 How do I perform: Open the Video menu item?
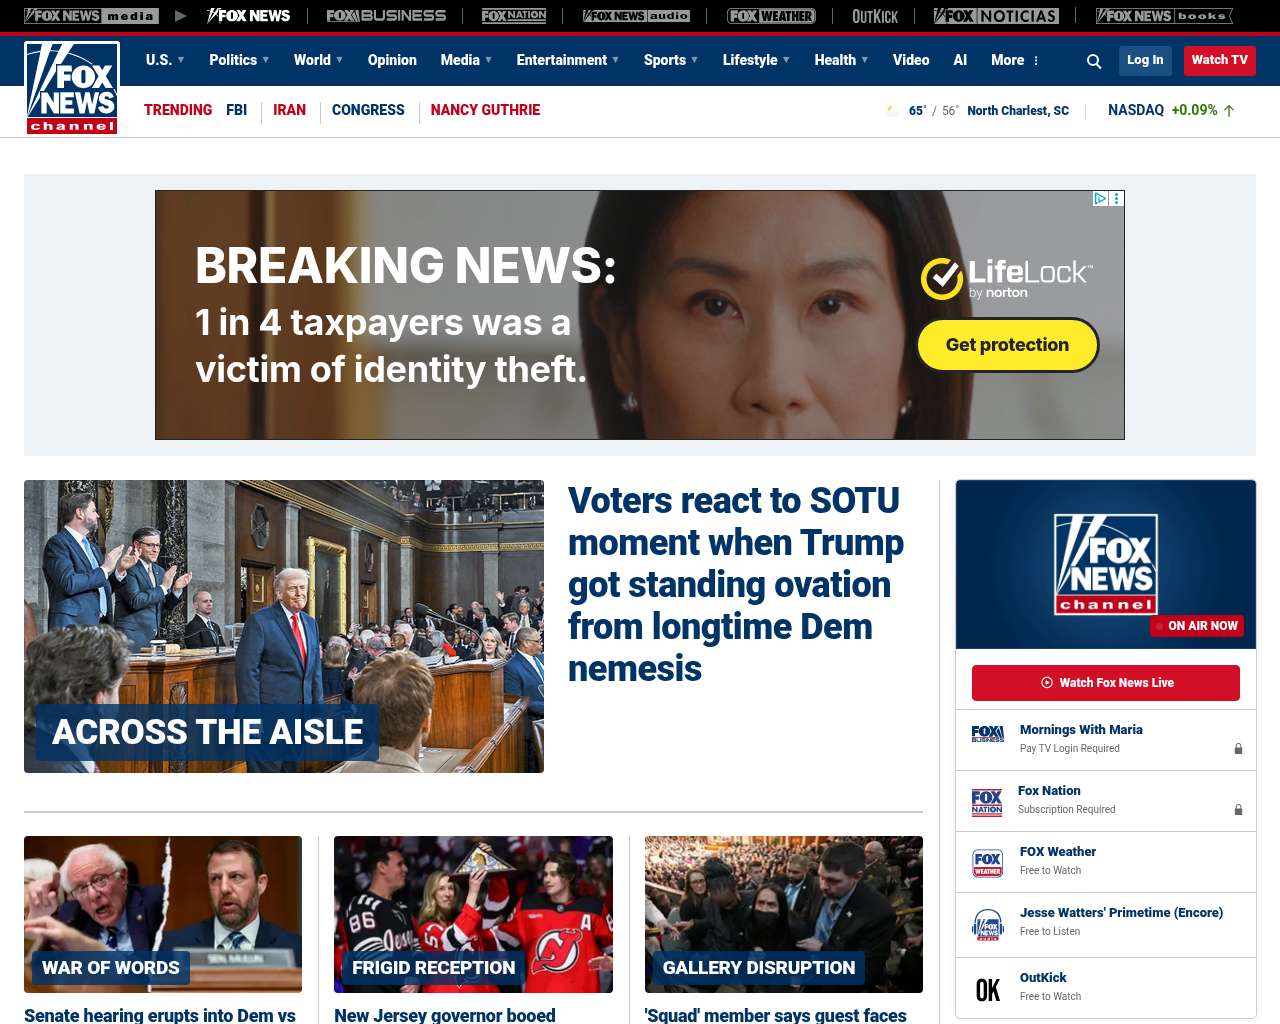[911, 60]
